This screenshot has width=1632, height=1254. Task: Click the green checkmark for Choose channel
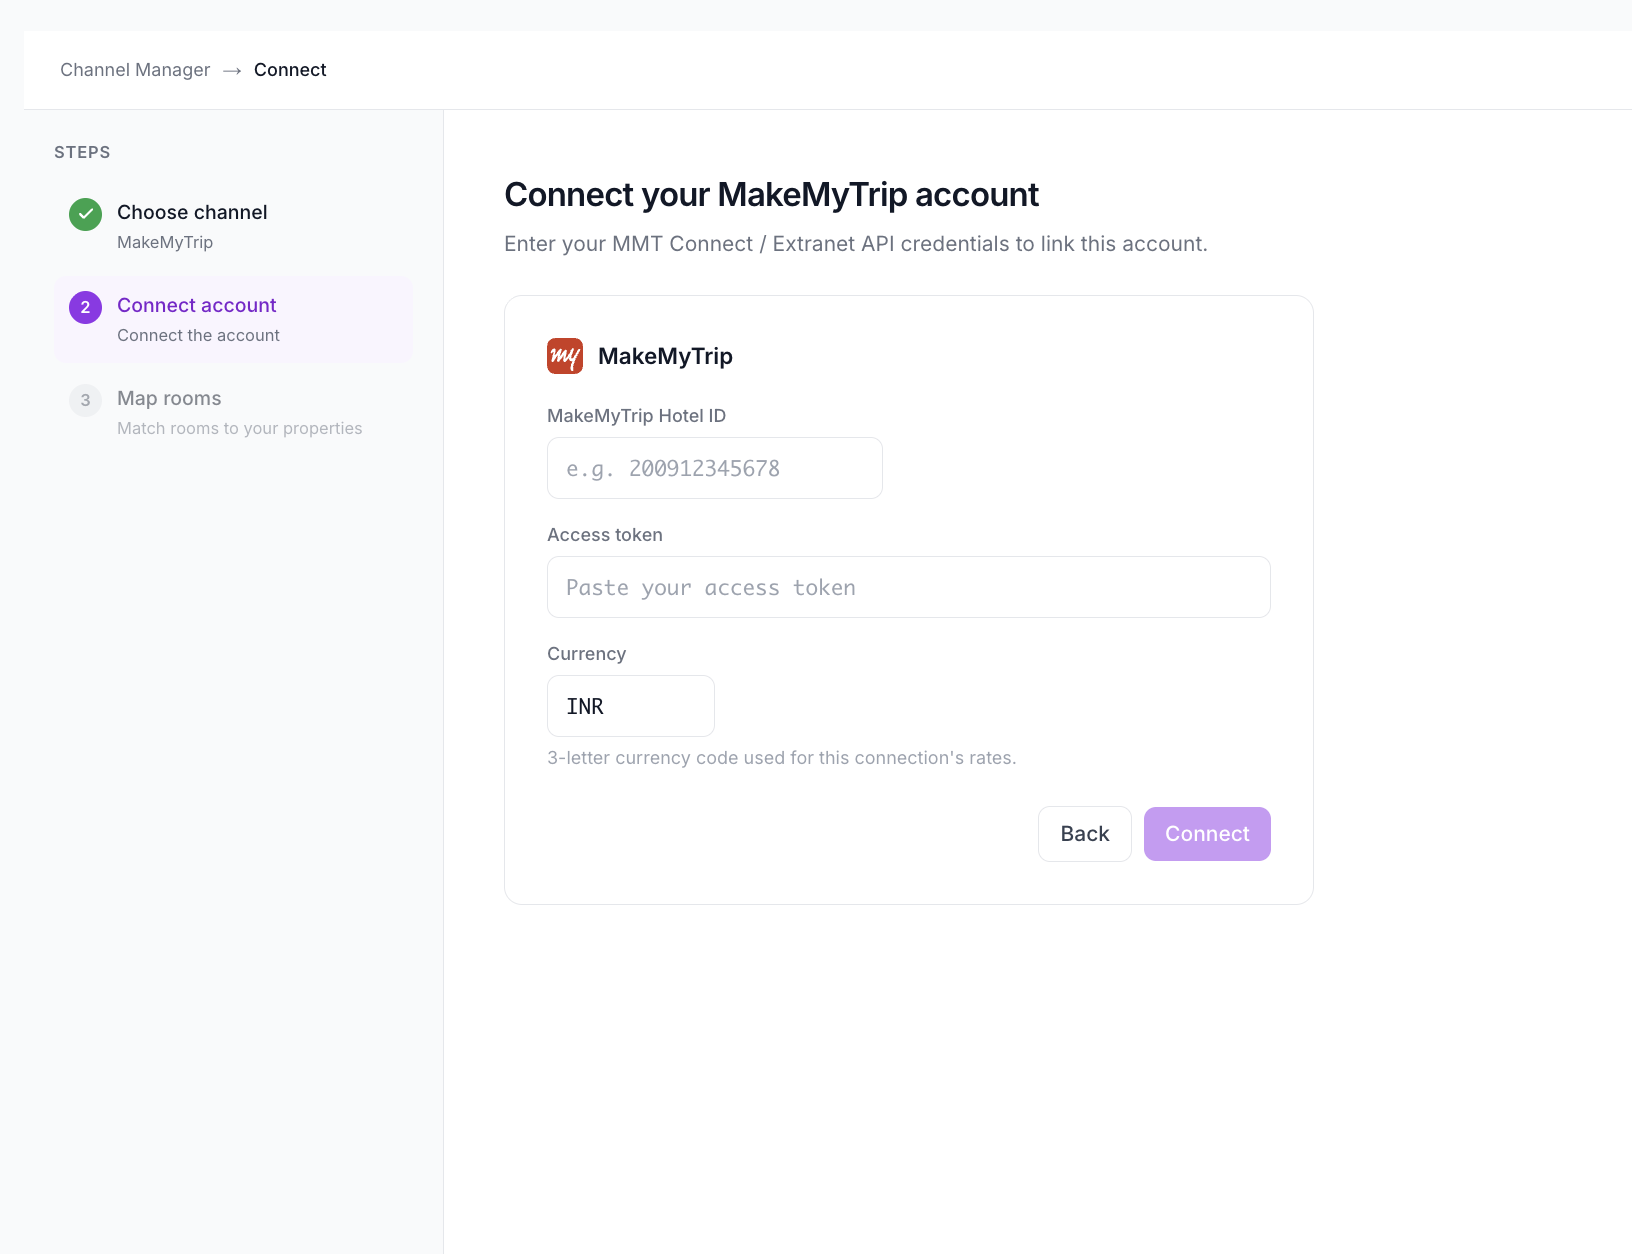85,214
